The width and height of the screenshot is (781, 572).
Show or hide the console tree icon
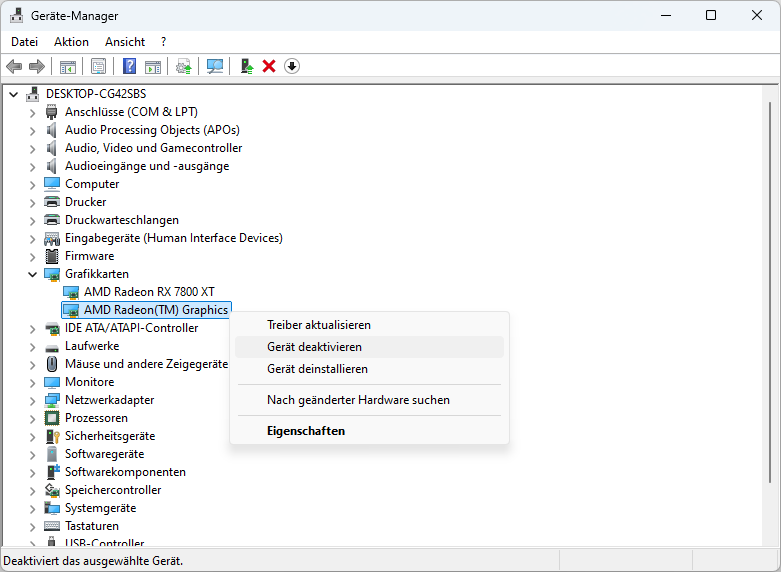coord(68,66)
